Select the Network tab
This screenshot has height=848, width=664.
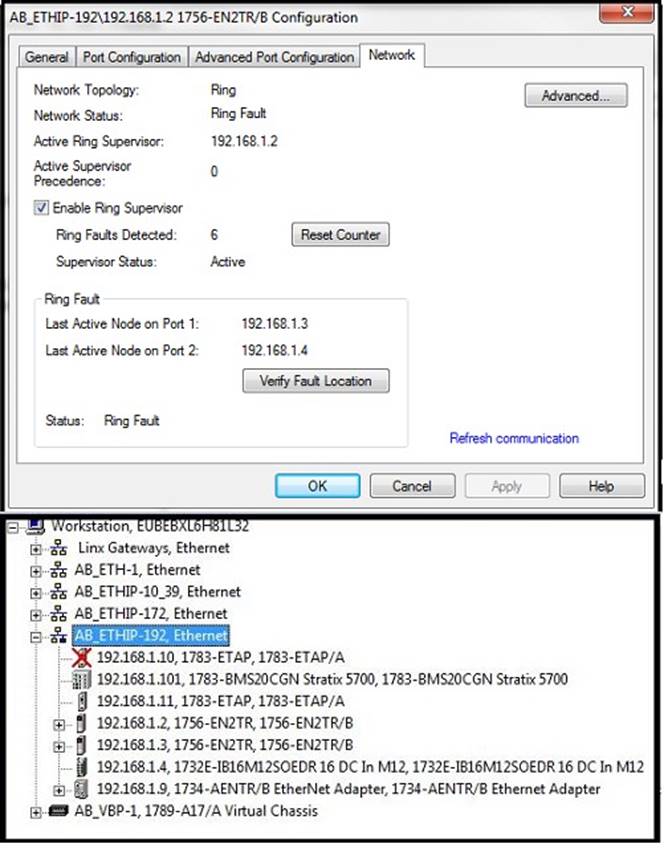pyautogui.click(x=391, y=55)
